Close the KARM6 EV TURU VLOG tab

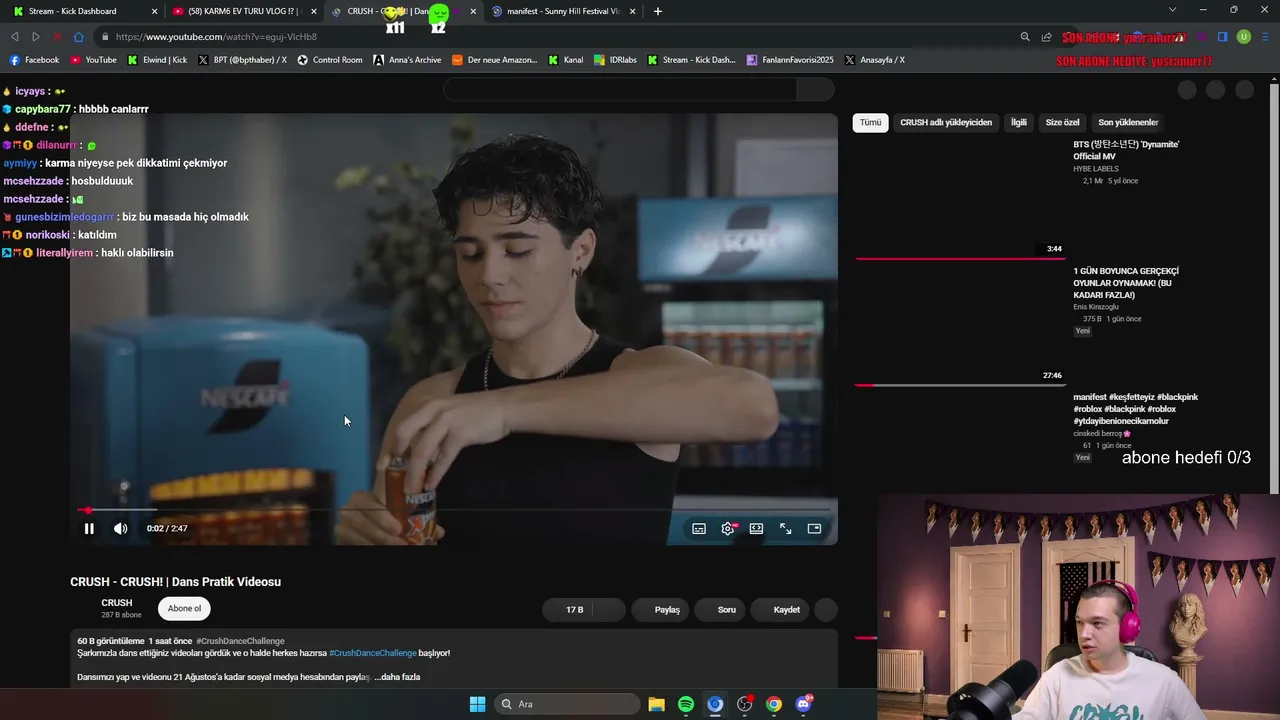(313, 11)
